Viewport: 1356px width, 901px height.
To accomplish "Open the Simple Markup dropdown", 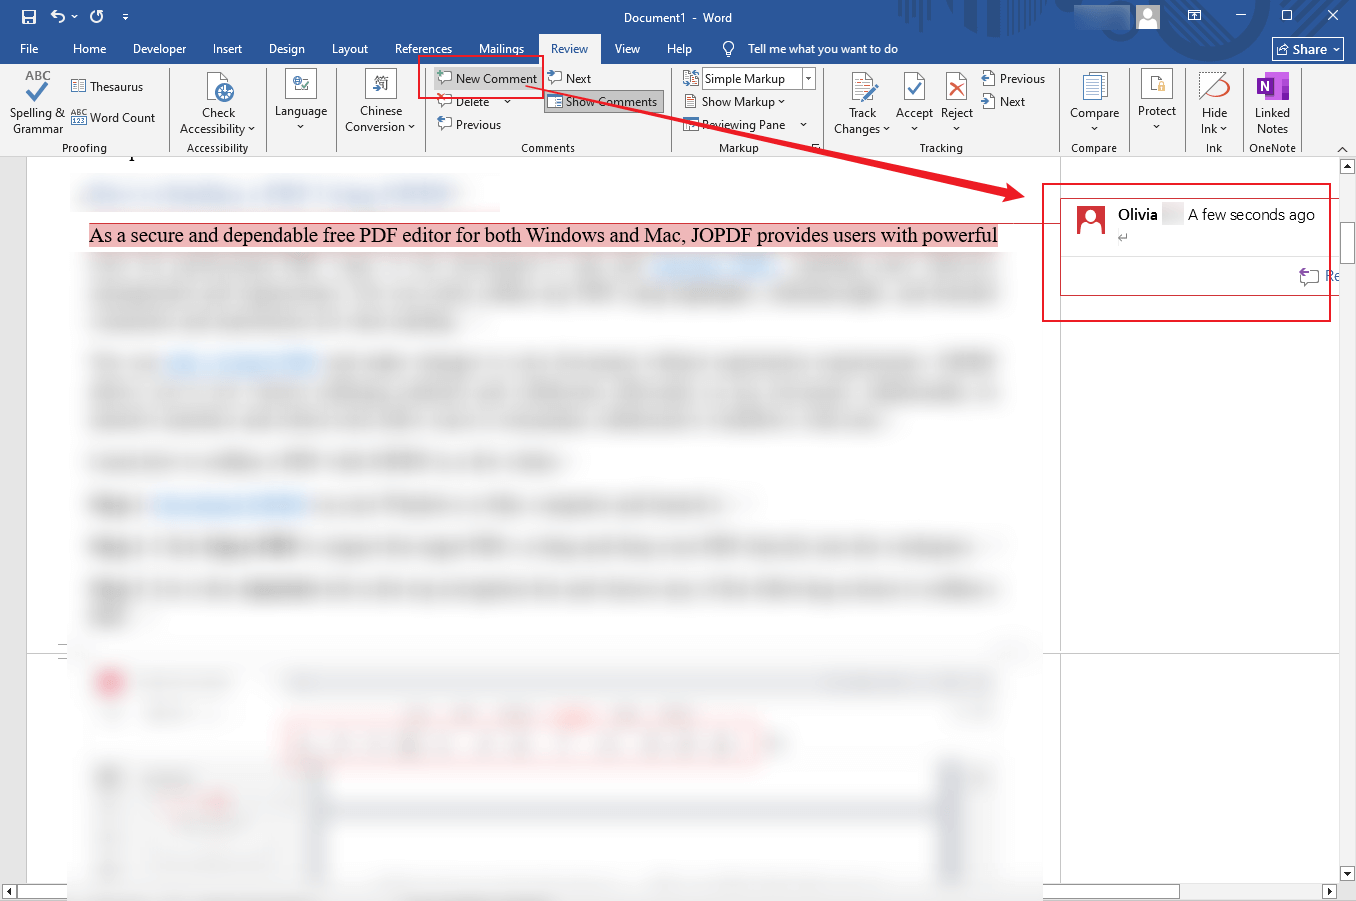I will [808, 78].
